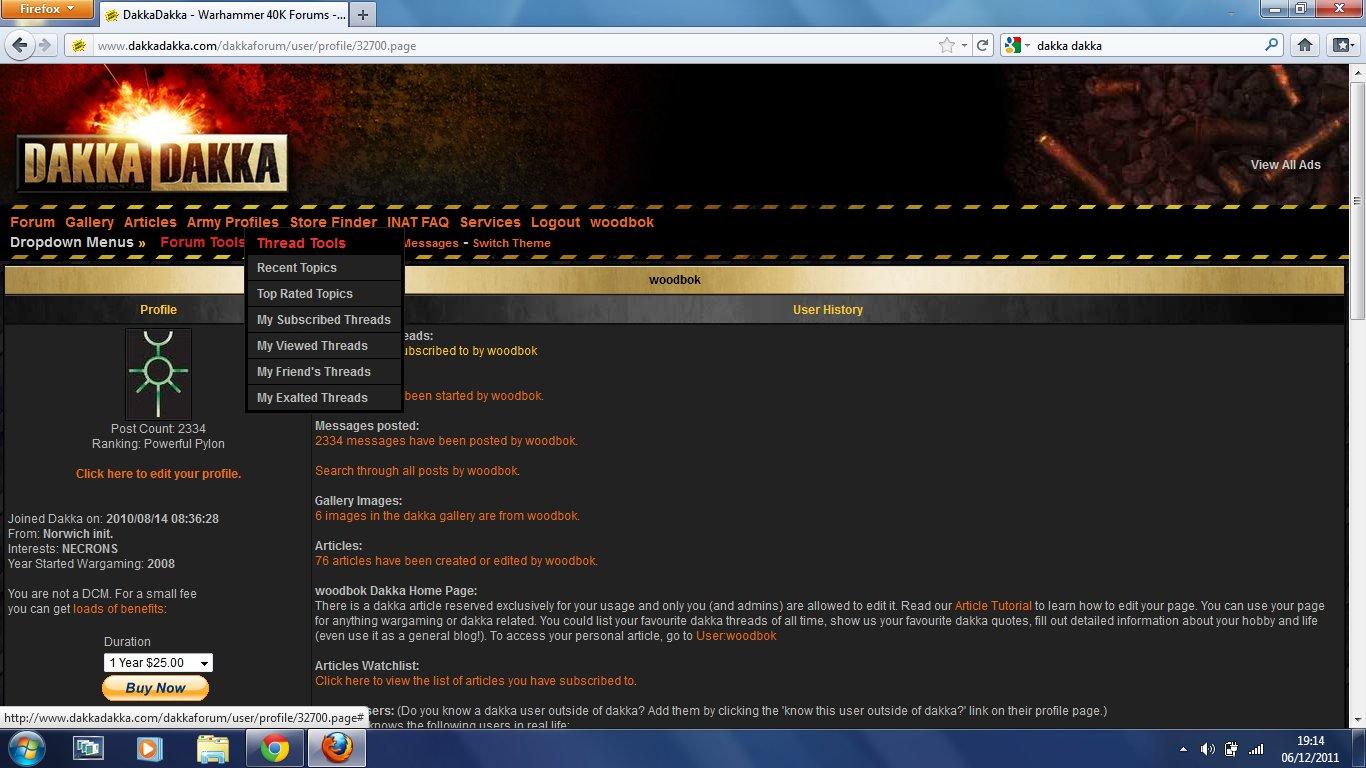Open the Services navigation link
Viewport: 1366px width, 768px height.
(x=490, y=222)
